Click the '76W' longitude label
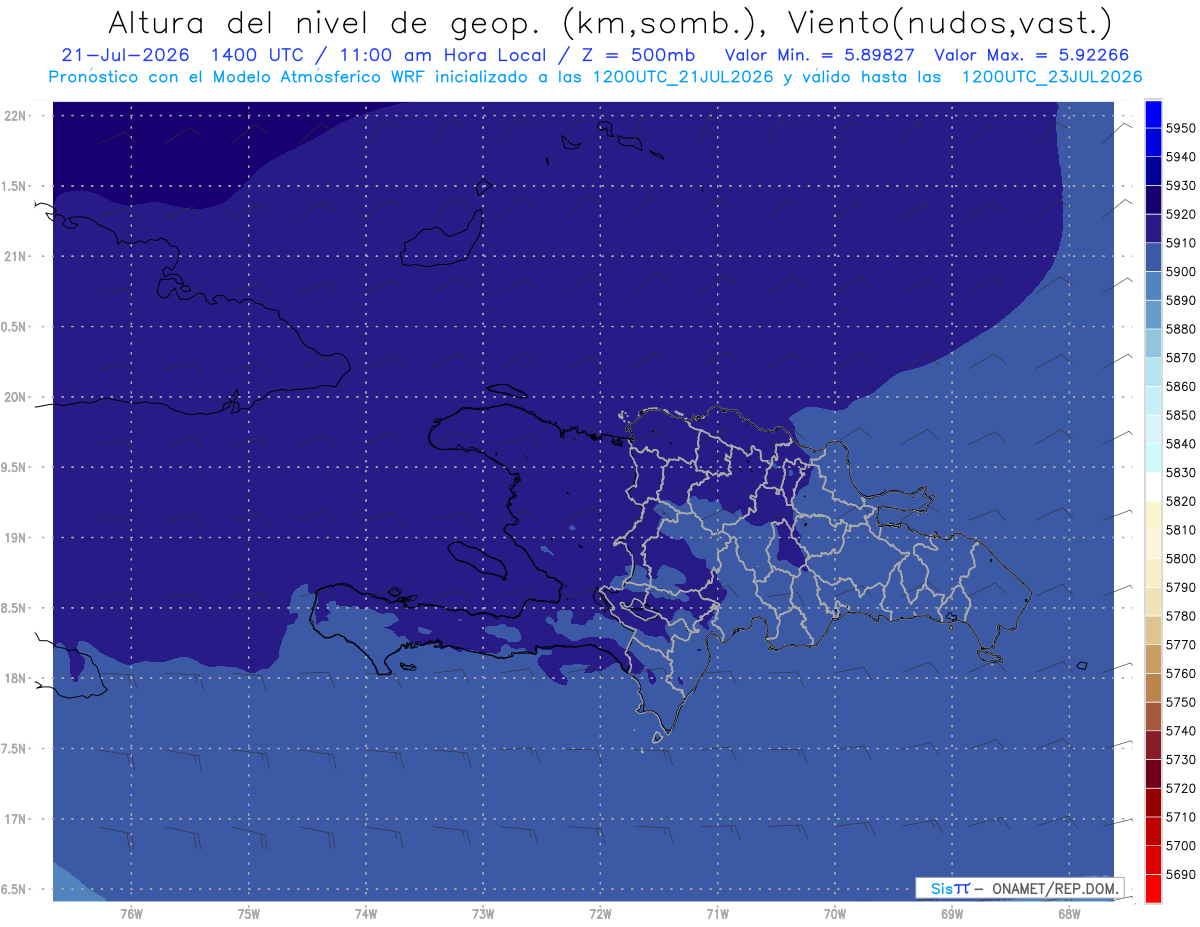 click(131, 913)
